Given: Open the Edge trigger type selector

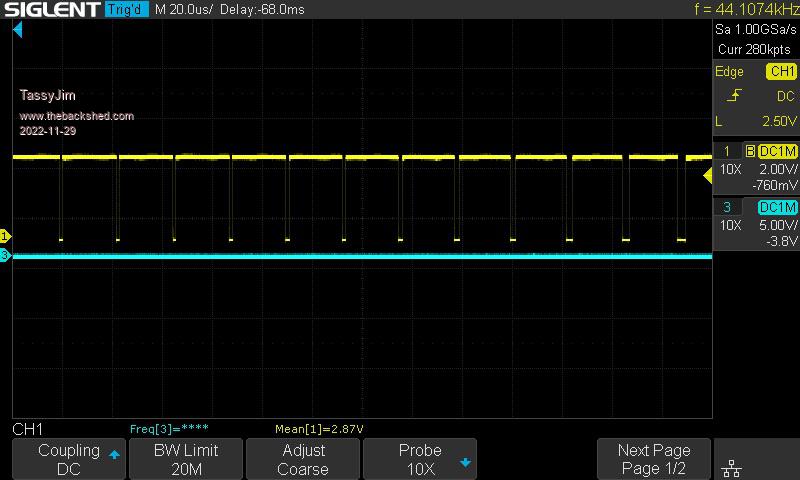Looking at the screenshot, I should tap(729, 71).
